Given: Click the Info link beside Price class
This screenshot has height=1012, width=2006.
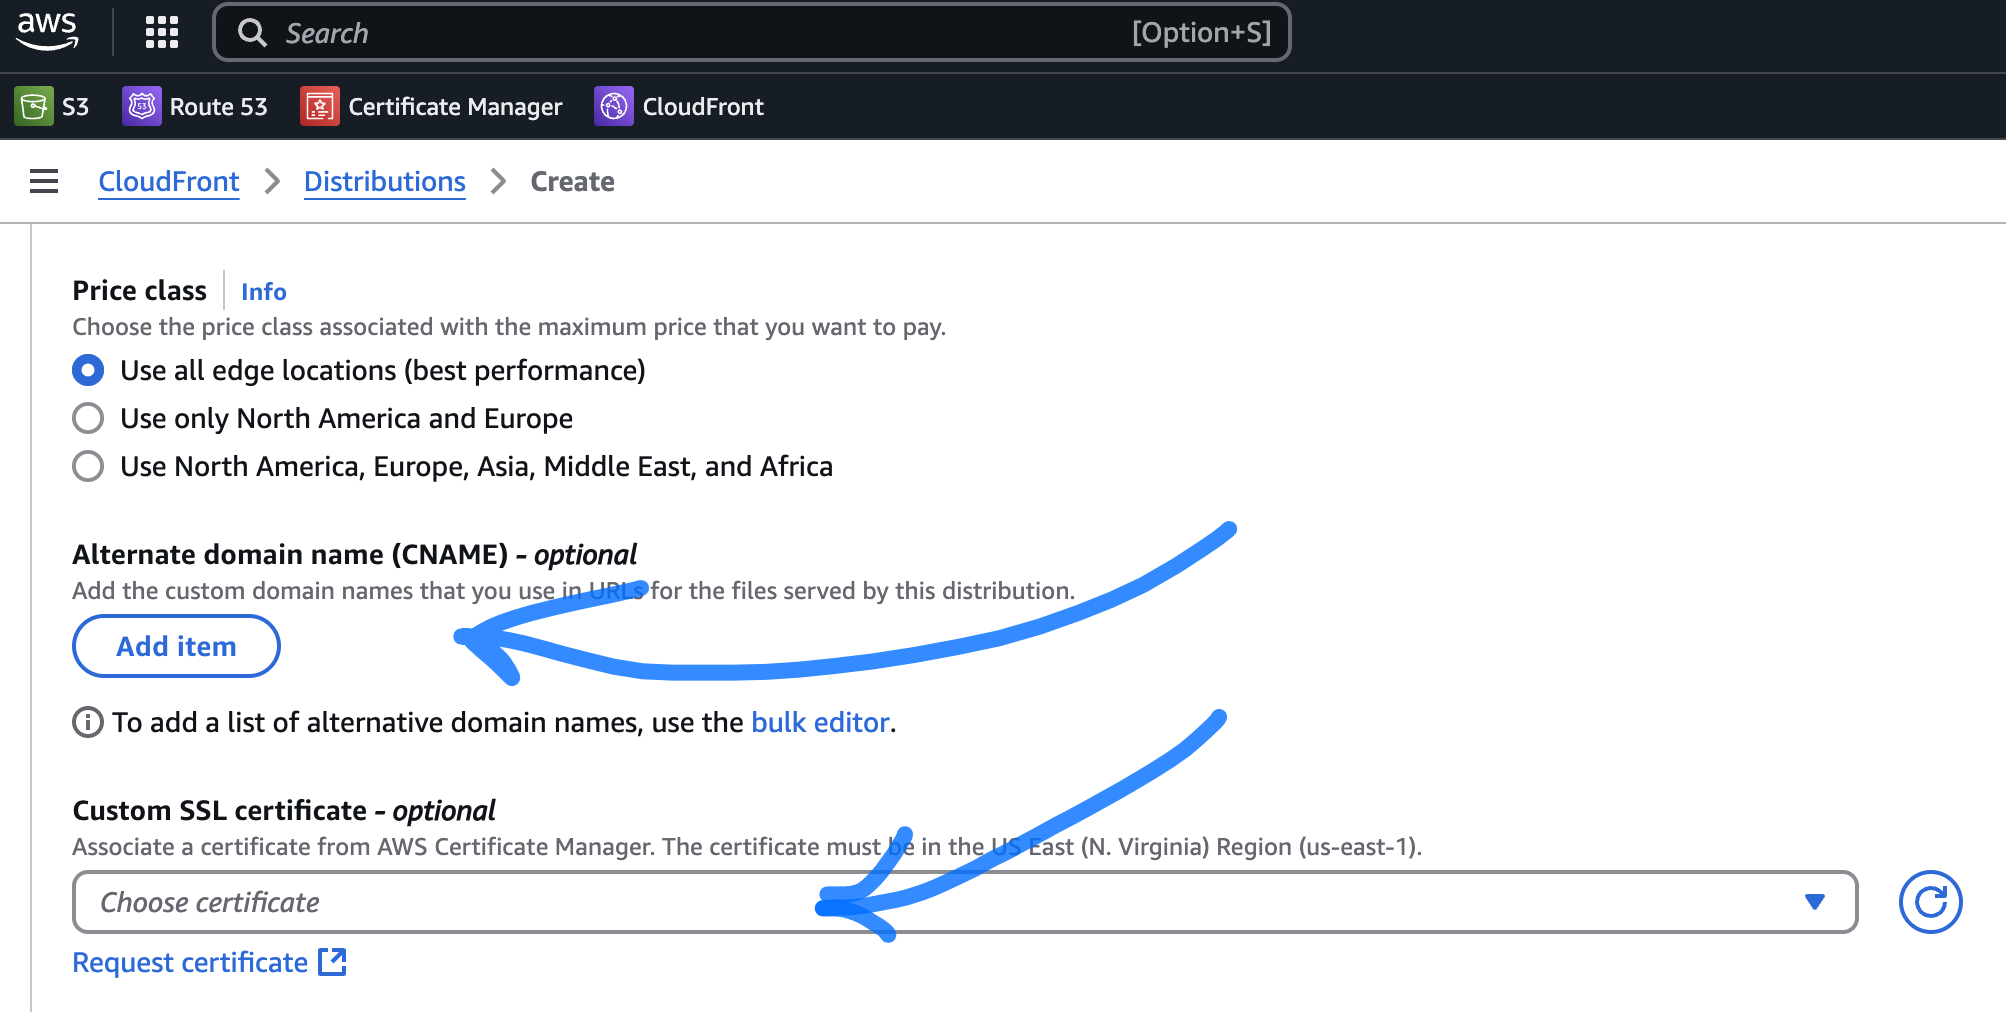Looking at the screenshot, I should 263,291.
